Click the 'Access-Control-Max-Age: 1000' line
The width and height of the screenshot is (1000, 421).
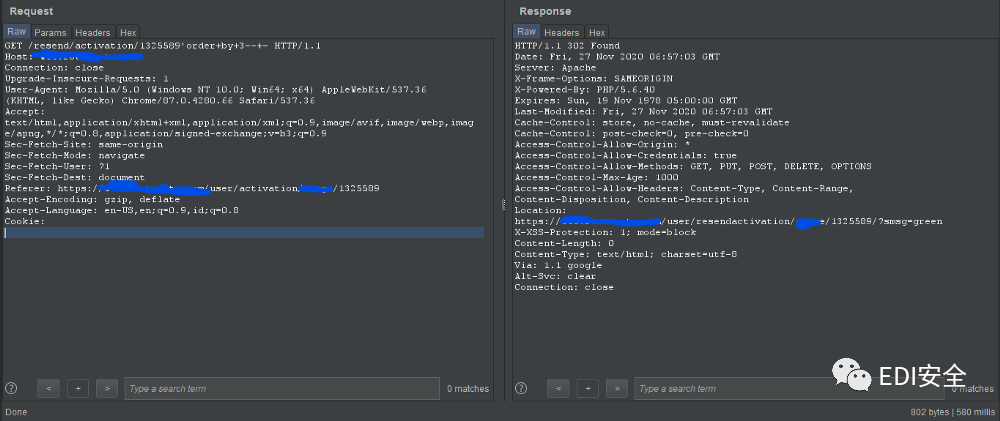point(596,177)
